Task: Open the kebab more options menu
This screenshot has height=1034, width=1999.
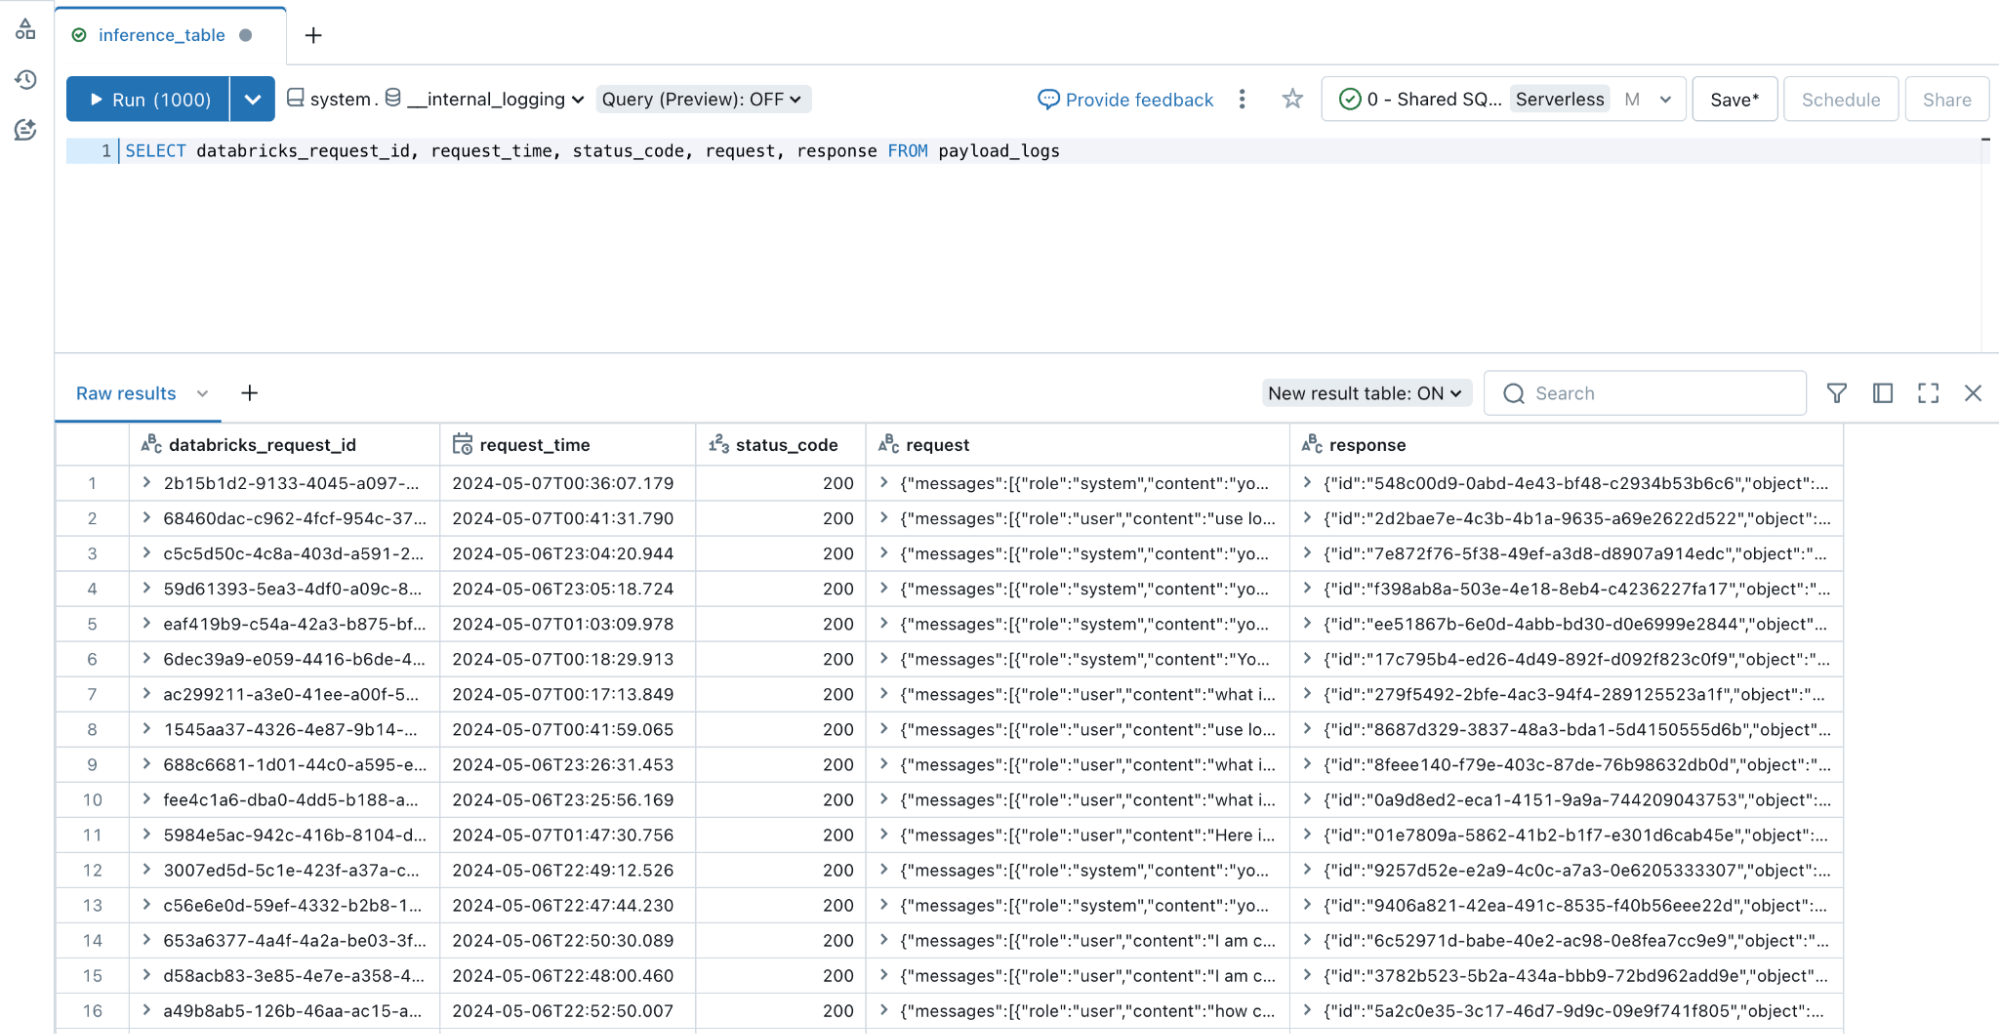Action: (x=1242, y=99)
